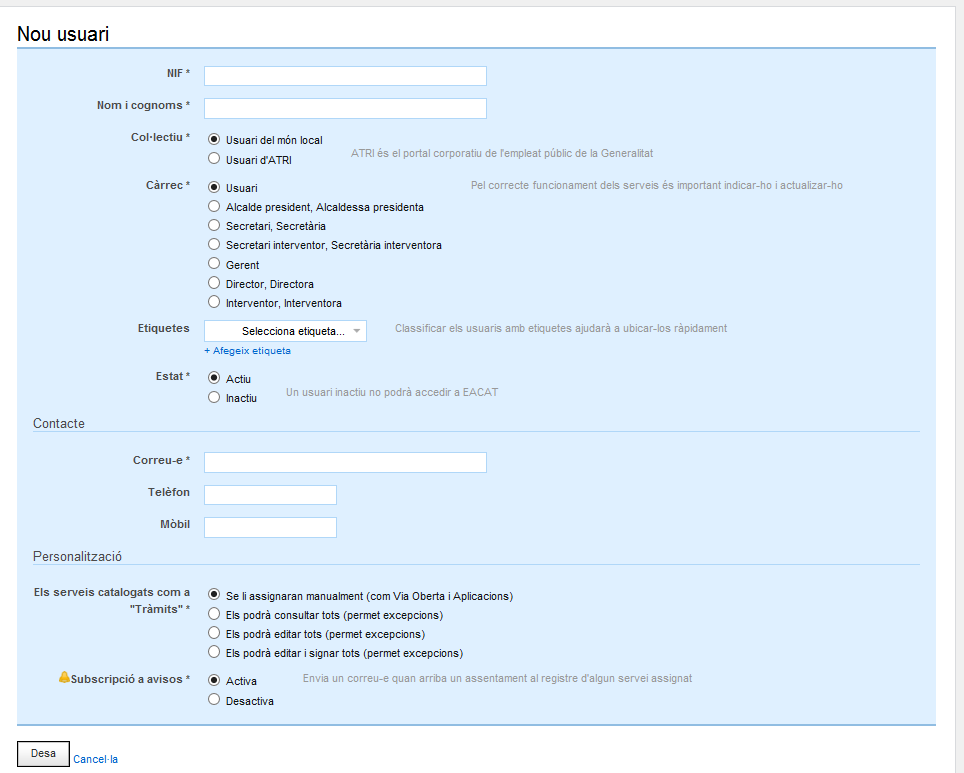This screenshot has height=773, width=964.
Task: Choose Alcalde president, Alcaldessa presidenta
Action: click(x=214, y=206)
